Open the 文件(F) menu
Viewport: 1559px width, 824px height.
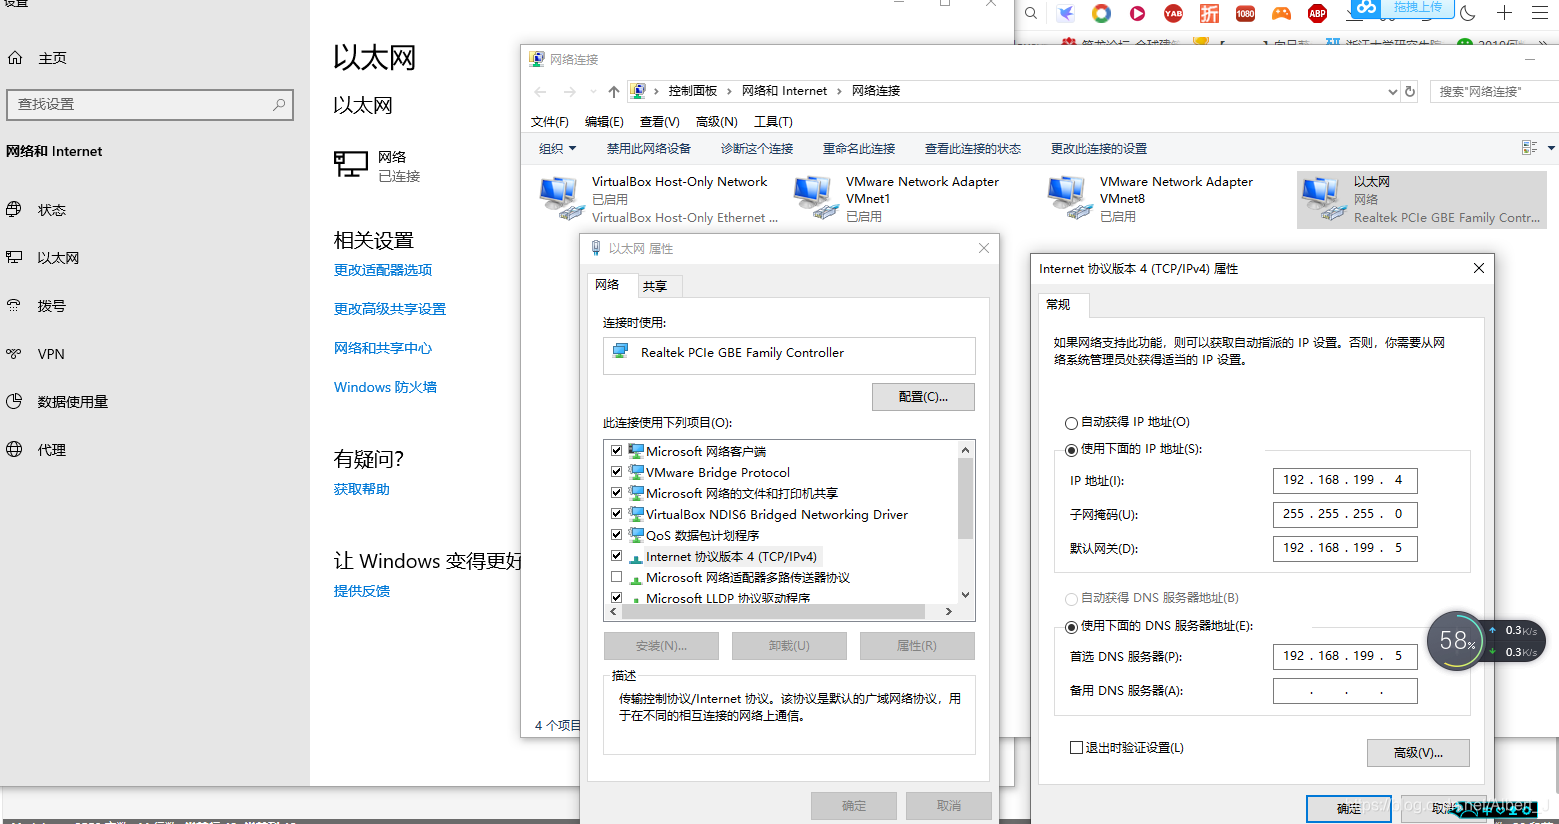tap(550, 121)
